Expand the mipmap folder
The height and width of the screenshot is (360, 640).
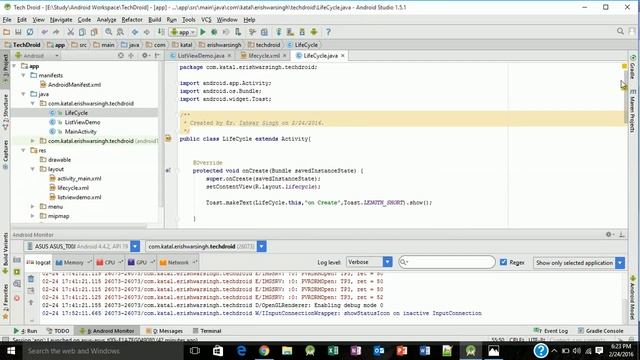pos(33,216)
